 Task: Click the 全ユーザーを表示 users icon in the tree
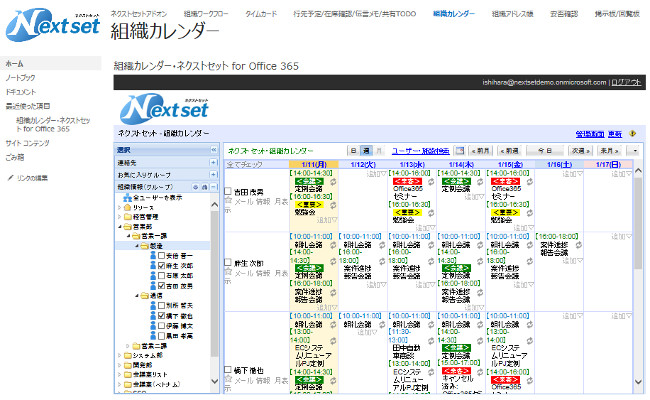tap(128, 198)
